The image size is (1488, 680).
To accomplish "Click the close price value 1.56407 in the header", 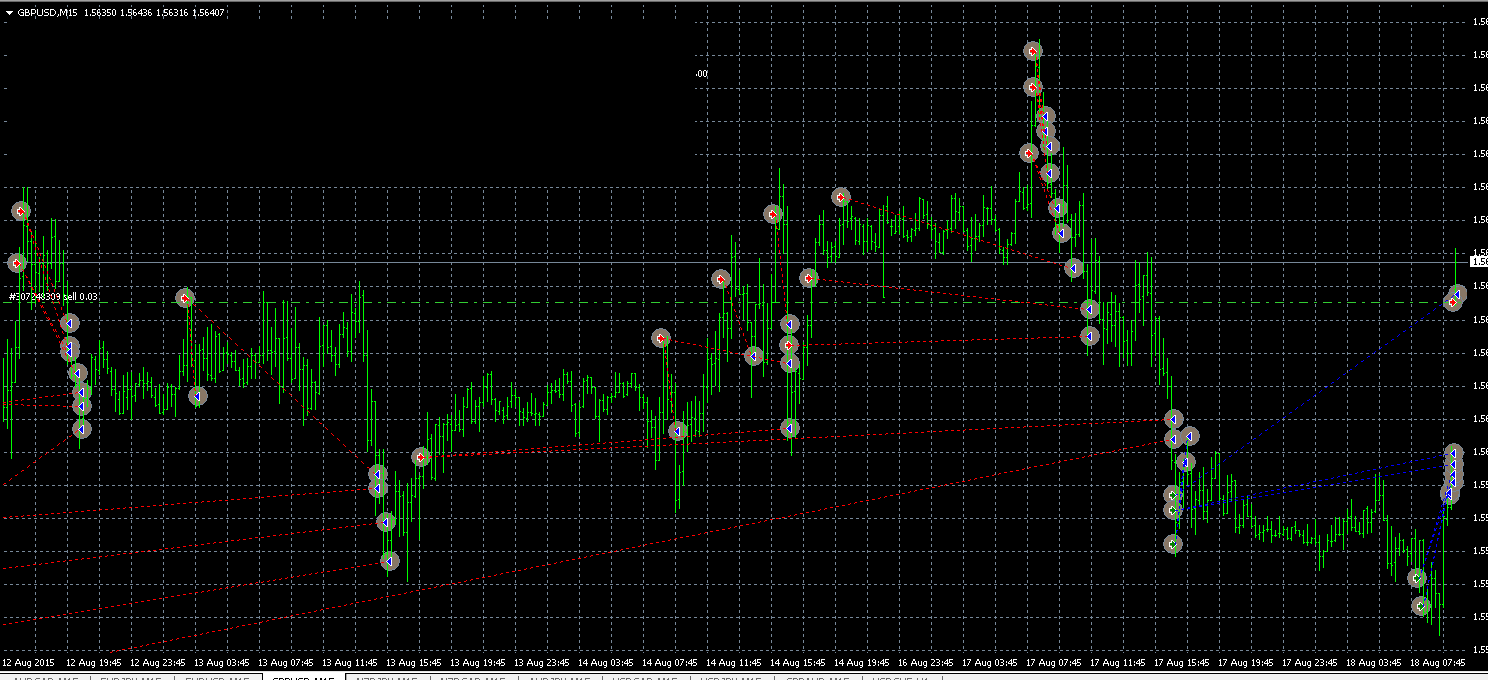I will (208, 13).
